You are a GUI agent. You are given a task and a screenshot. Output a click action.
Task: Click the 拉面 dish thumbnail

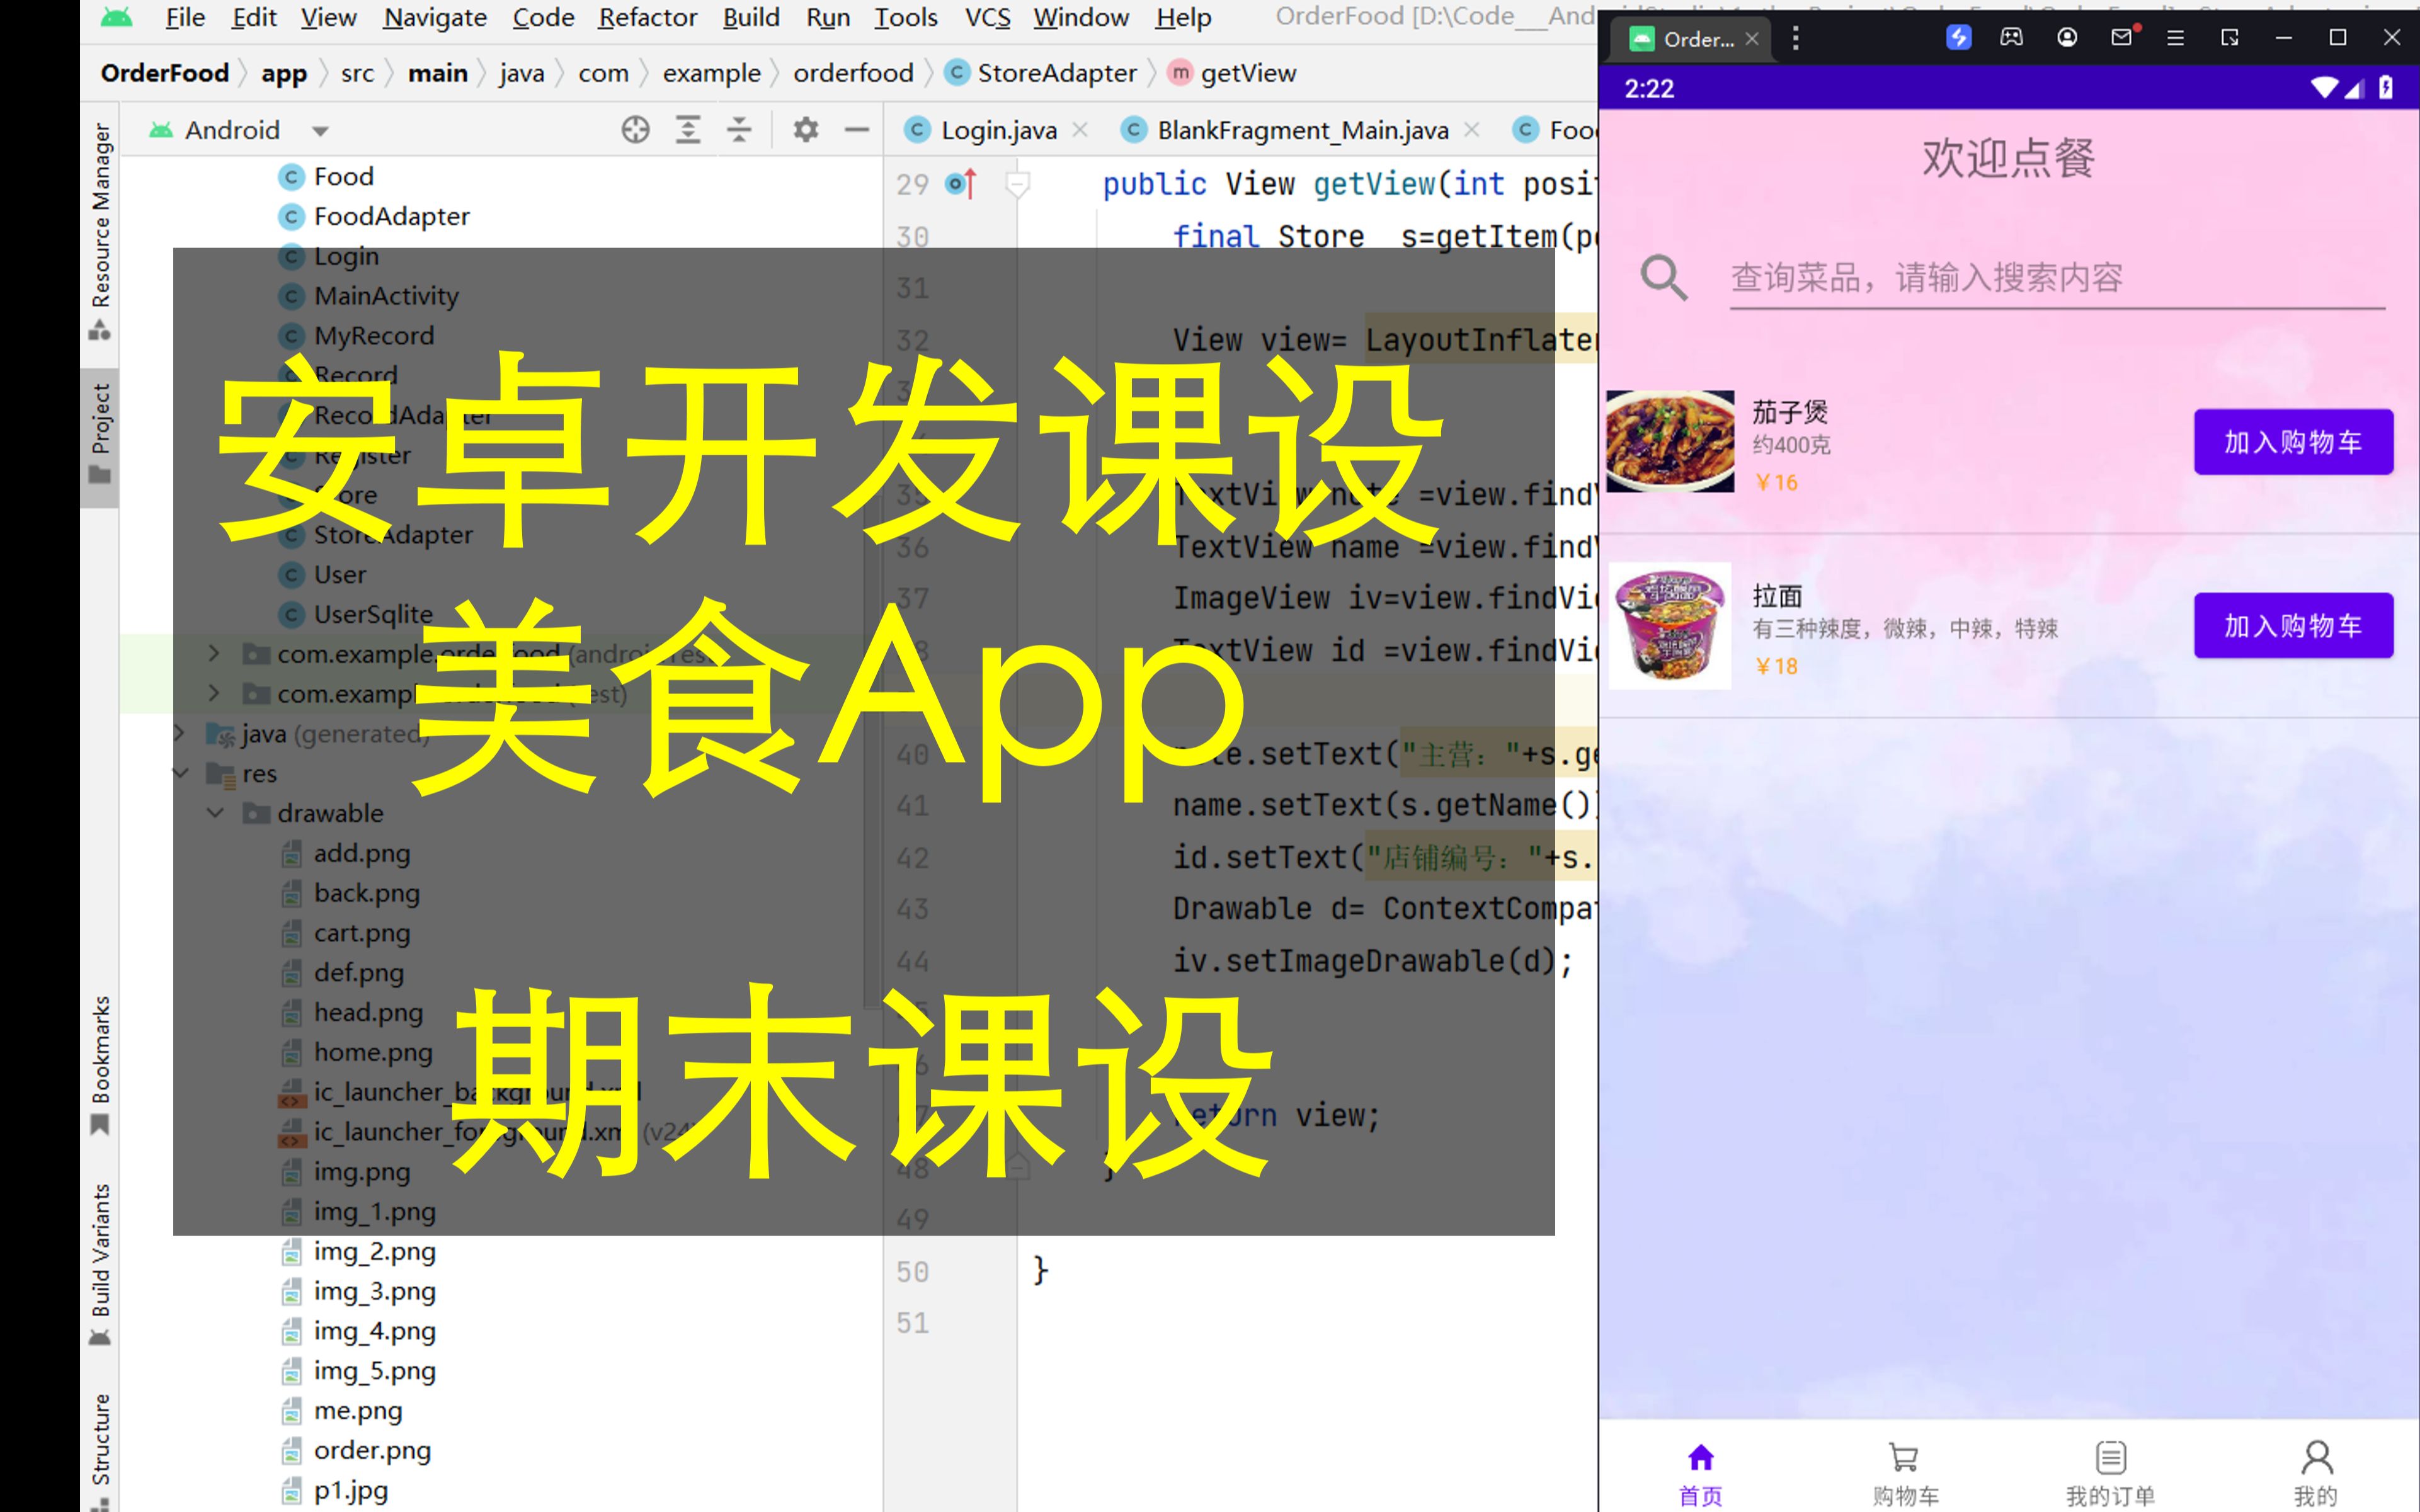[x=1670, y=625]
